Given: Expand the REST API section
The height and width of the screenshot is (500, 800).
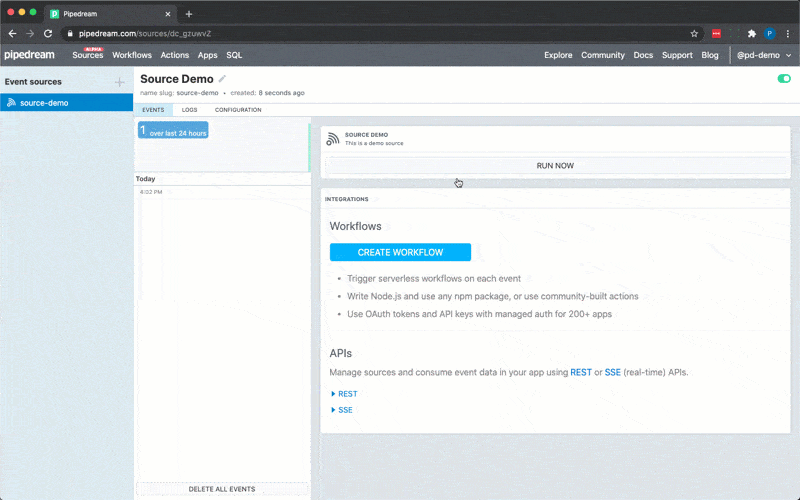Looking at the screenshot, I should (x=344, y=394).
